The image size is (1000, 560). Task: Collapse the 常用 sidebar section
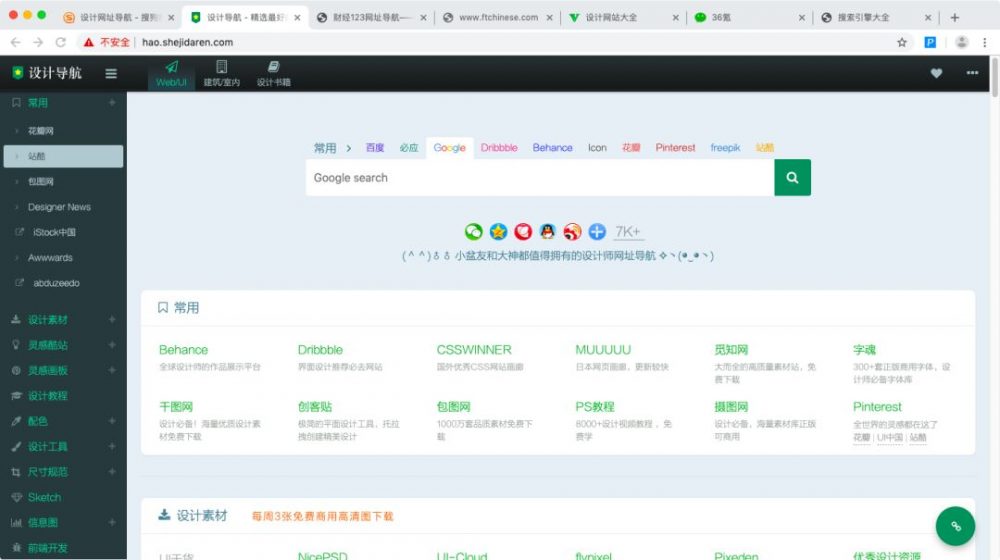(x=38, y=102)
